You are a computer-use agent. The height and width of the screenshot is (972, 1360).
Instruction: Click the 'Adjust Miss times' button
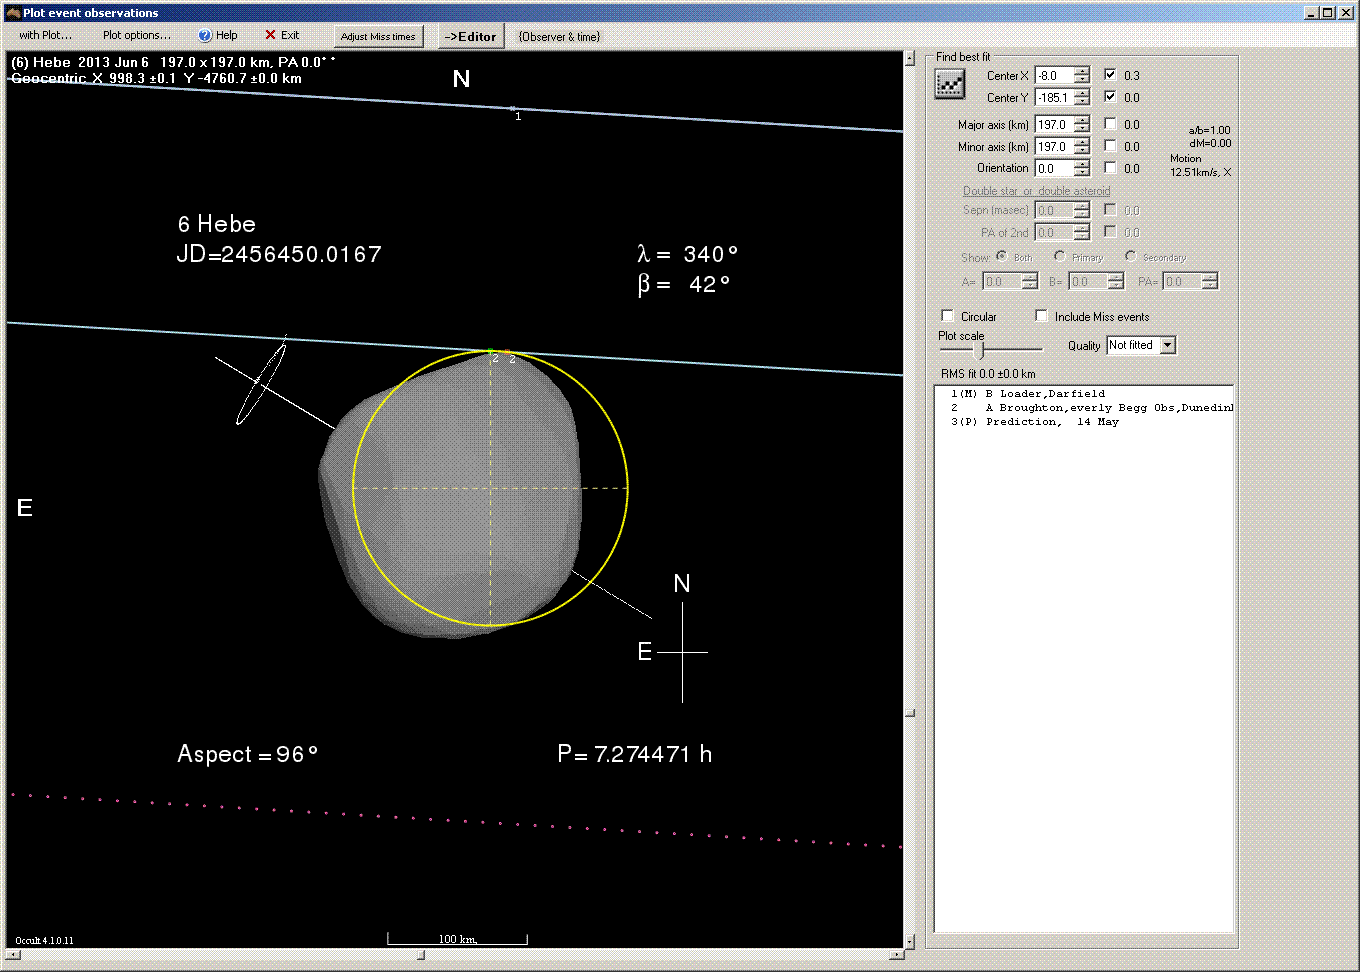[378, 36]
